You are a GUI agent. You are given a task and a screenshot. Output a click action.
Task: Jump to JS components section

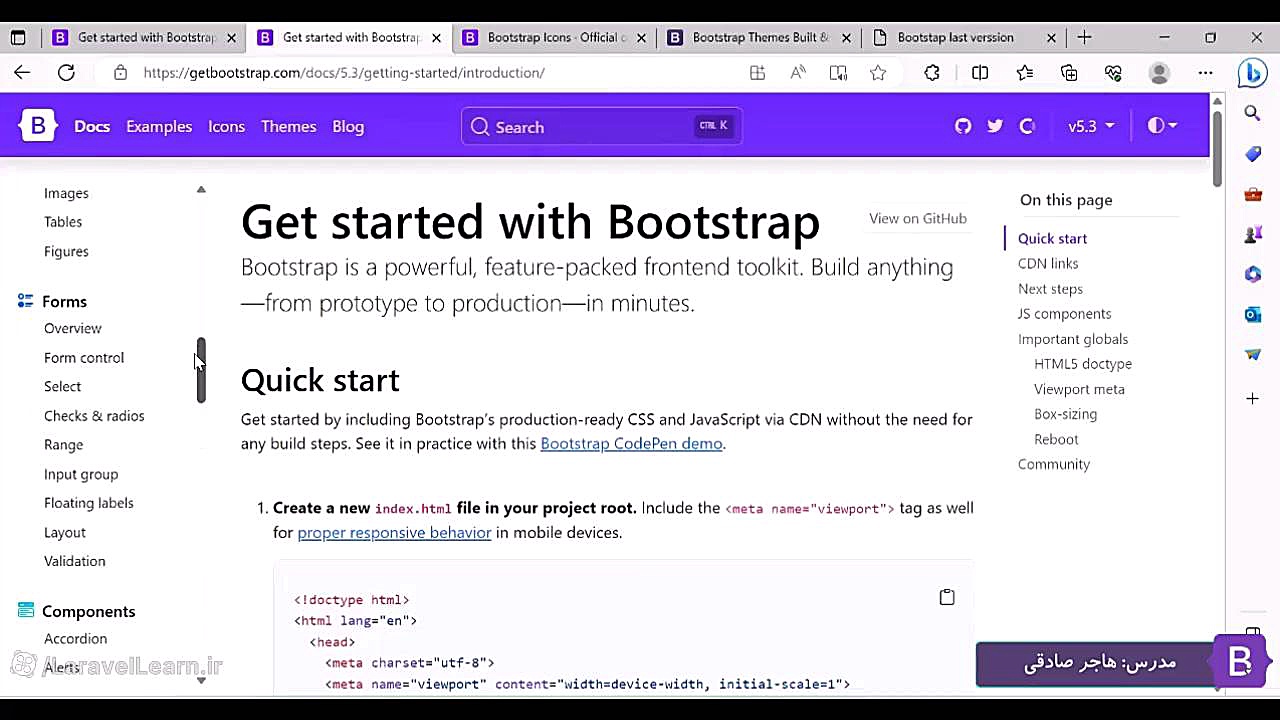pos(1064,313)
